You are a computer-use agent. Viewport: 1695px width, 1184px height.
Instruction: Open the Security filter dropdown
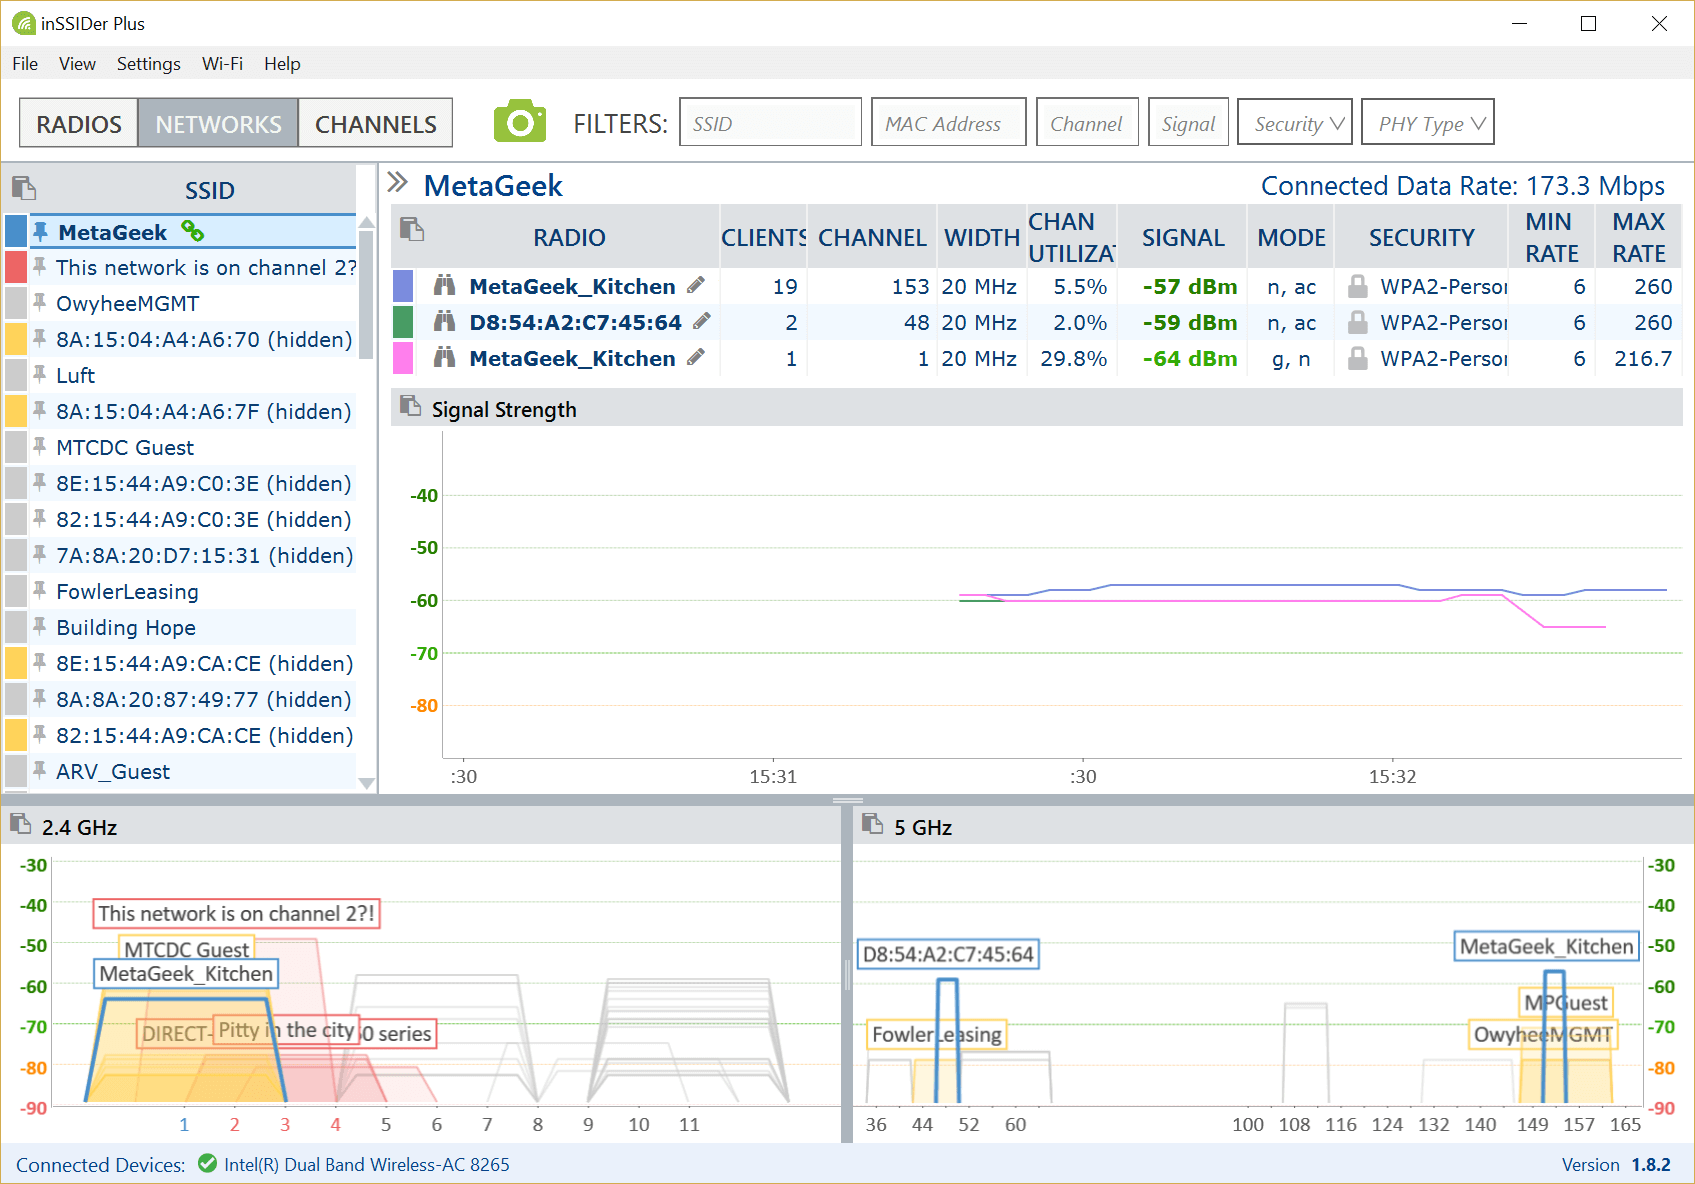(1295, 123)
